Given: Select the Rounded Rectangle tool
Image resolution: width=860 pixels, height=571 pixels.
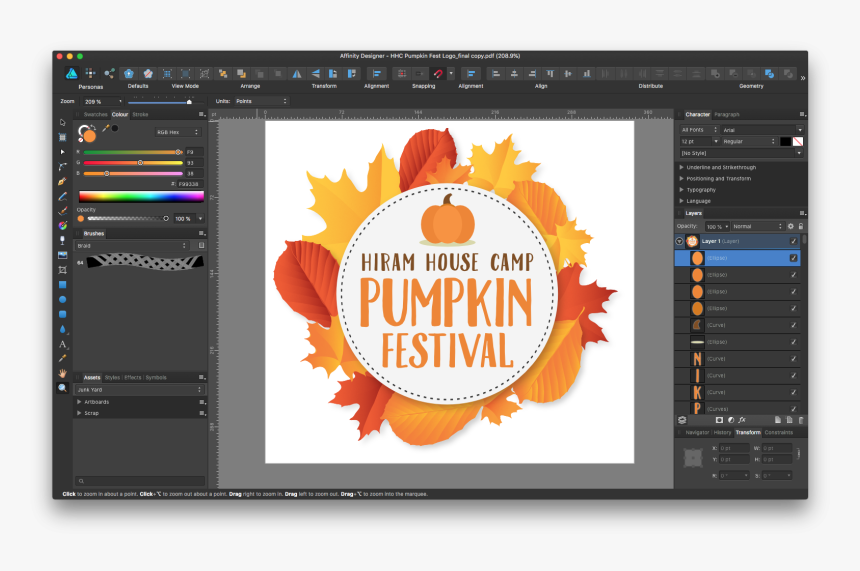Looking at the screenshot, I should 63,314.
